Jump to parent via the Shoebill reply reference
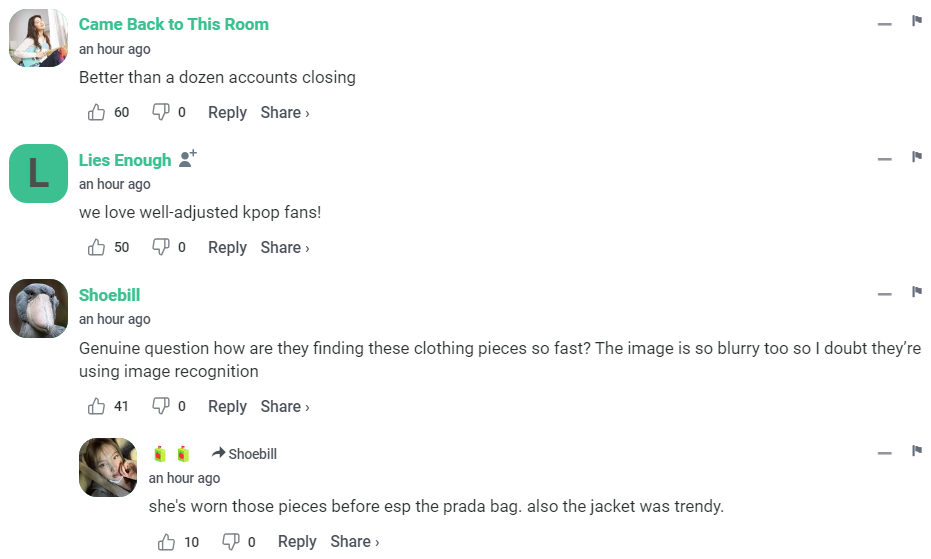 tap(245, 454)
